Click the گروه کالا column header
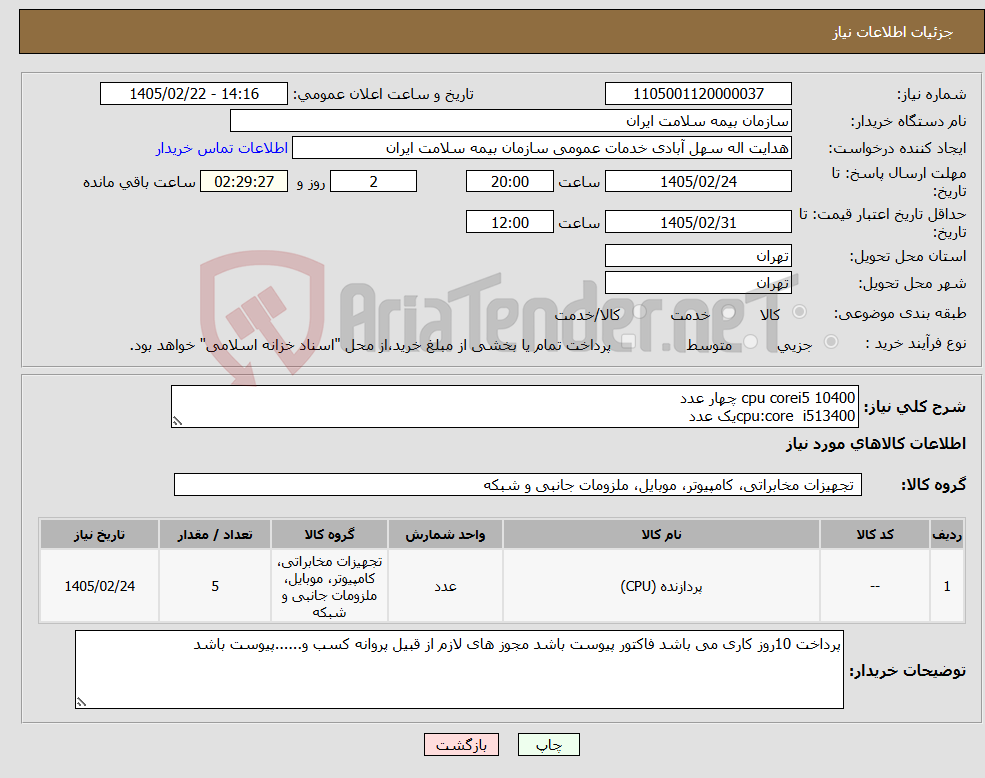Viewport: 985px width, 778px height. pyautogui.click(x=329, y=534)
